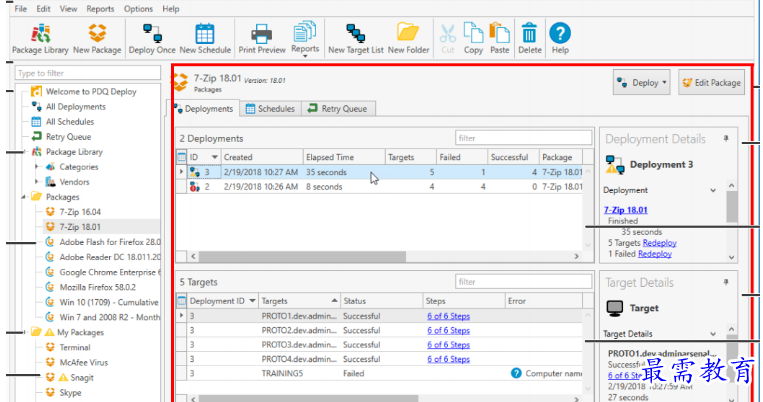Click Redeploy next to 1 Failed

[x=654, y=254]
